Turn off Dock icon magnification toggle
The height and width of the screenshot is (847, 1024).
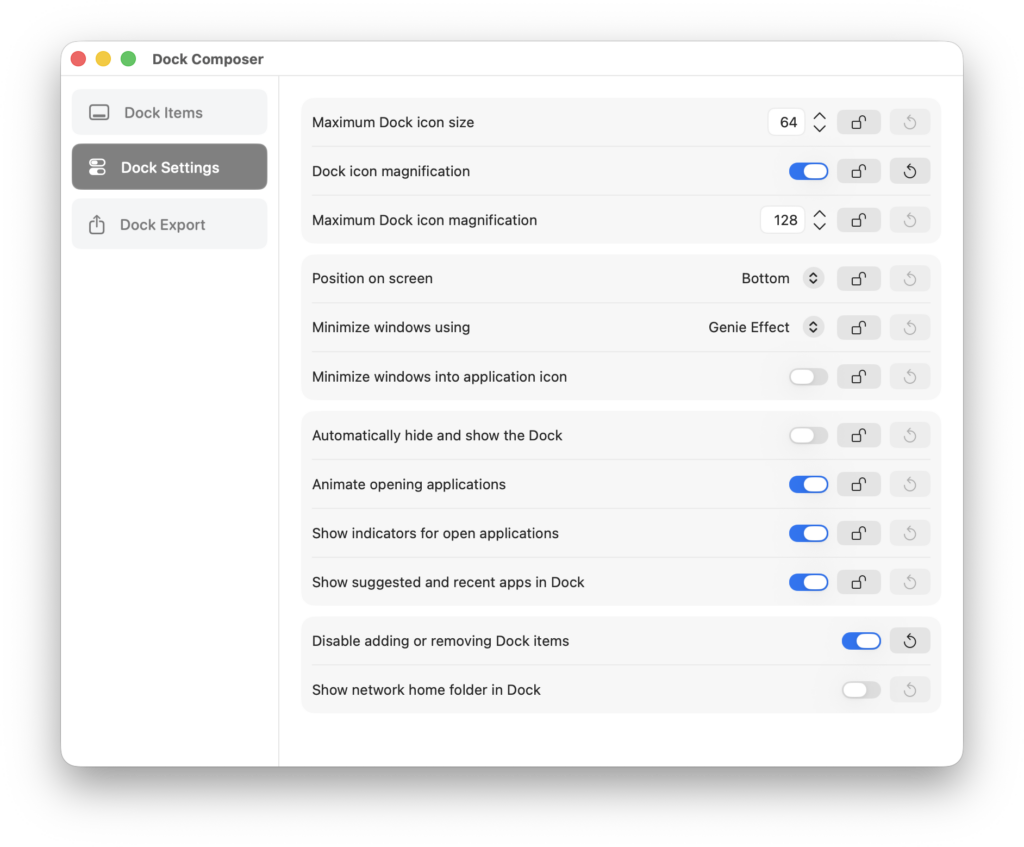point(808,171)
